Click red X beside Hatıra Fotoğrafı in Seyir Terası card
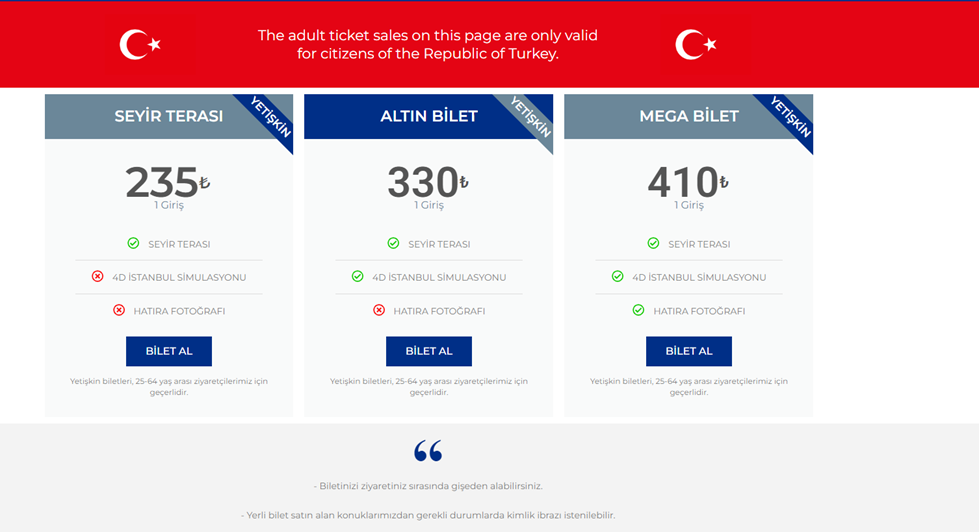Image resolution: width=979 pixels, height=532 pixels. tap(119, 310)
